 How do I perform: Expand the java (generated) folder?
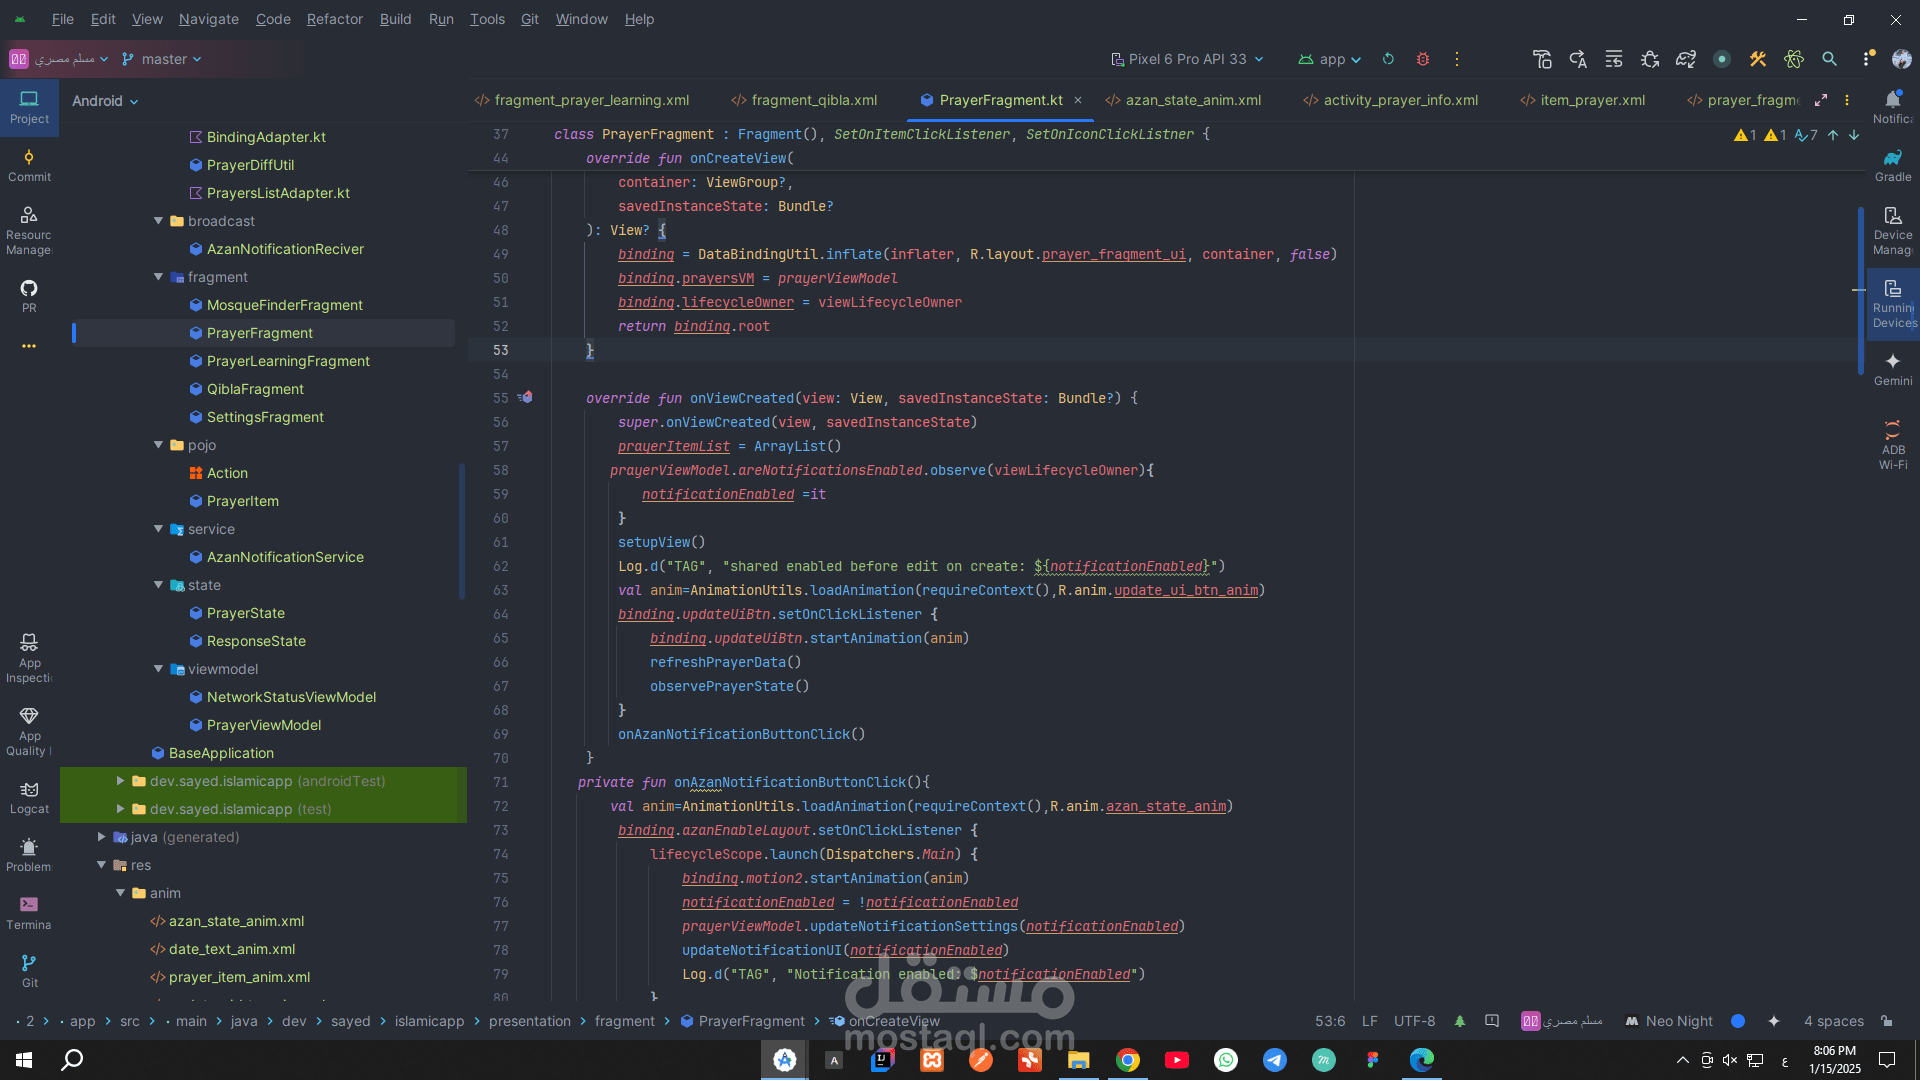101,837
